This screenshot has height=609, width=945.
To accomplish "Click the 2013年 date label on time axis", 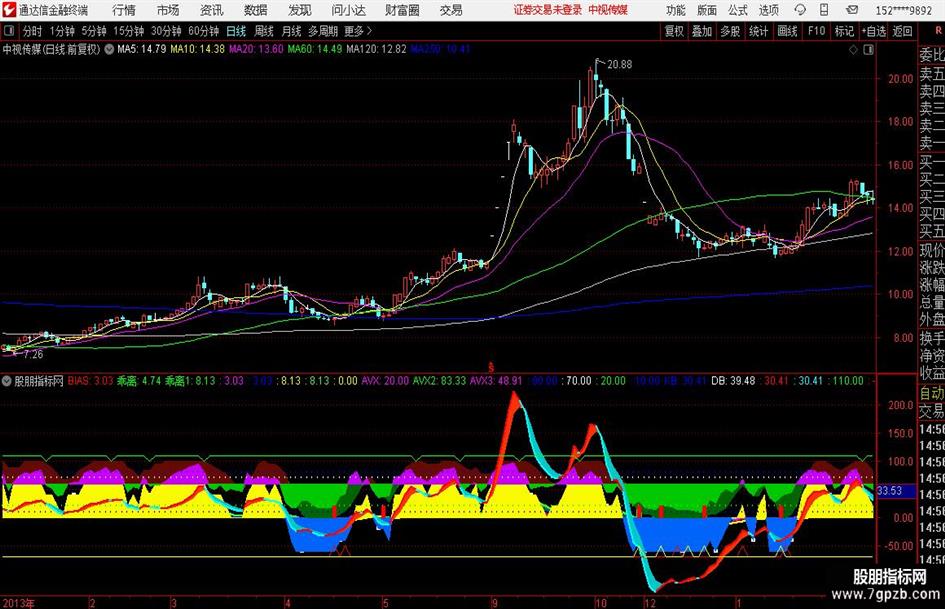I will click(x=18, y=603).
